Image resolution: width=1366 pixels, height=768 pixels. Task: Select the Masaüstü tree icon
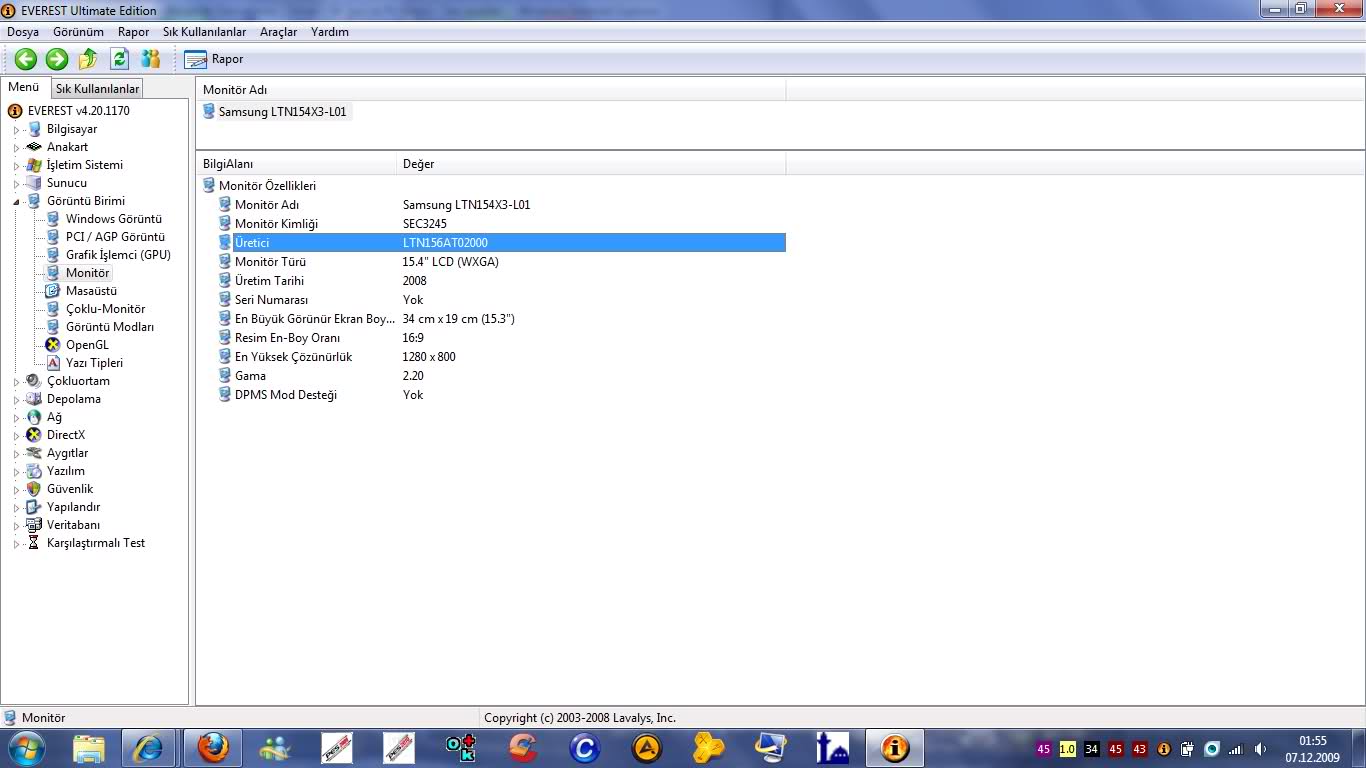[53, 291]
